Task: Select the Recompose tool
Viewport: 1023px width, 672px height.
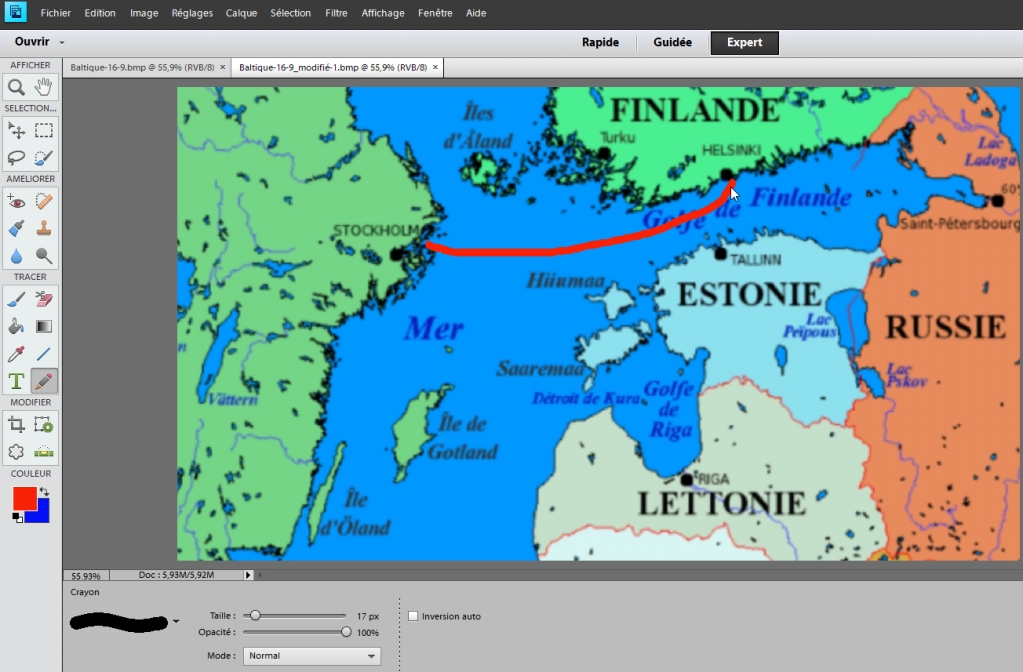Action: [44, 425]
